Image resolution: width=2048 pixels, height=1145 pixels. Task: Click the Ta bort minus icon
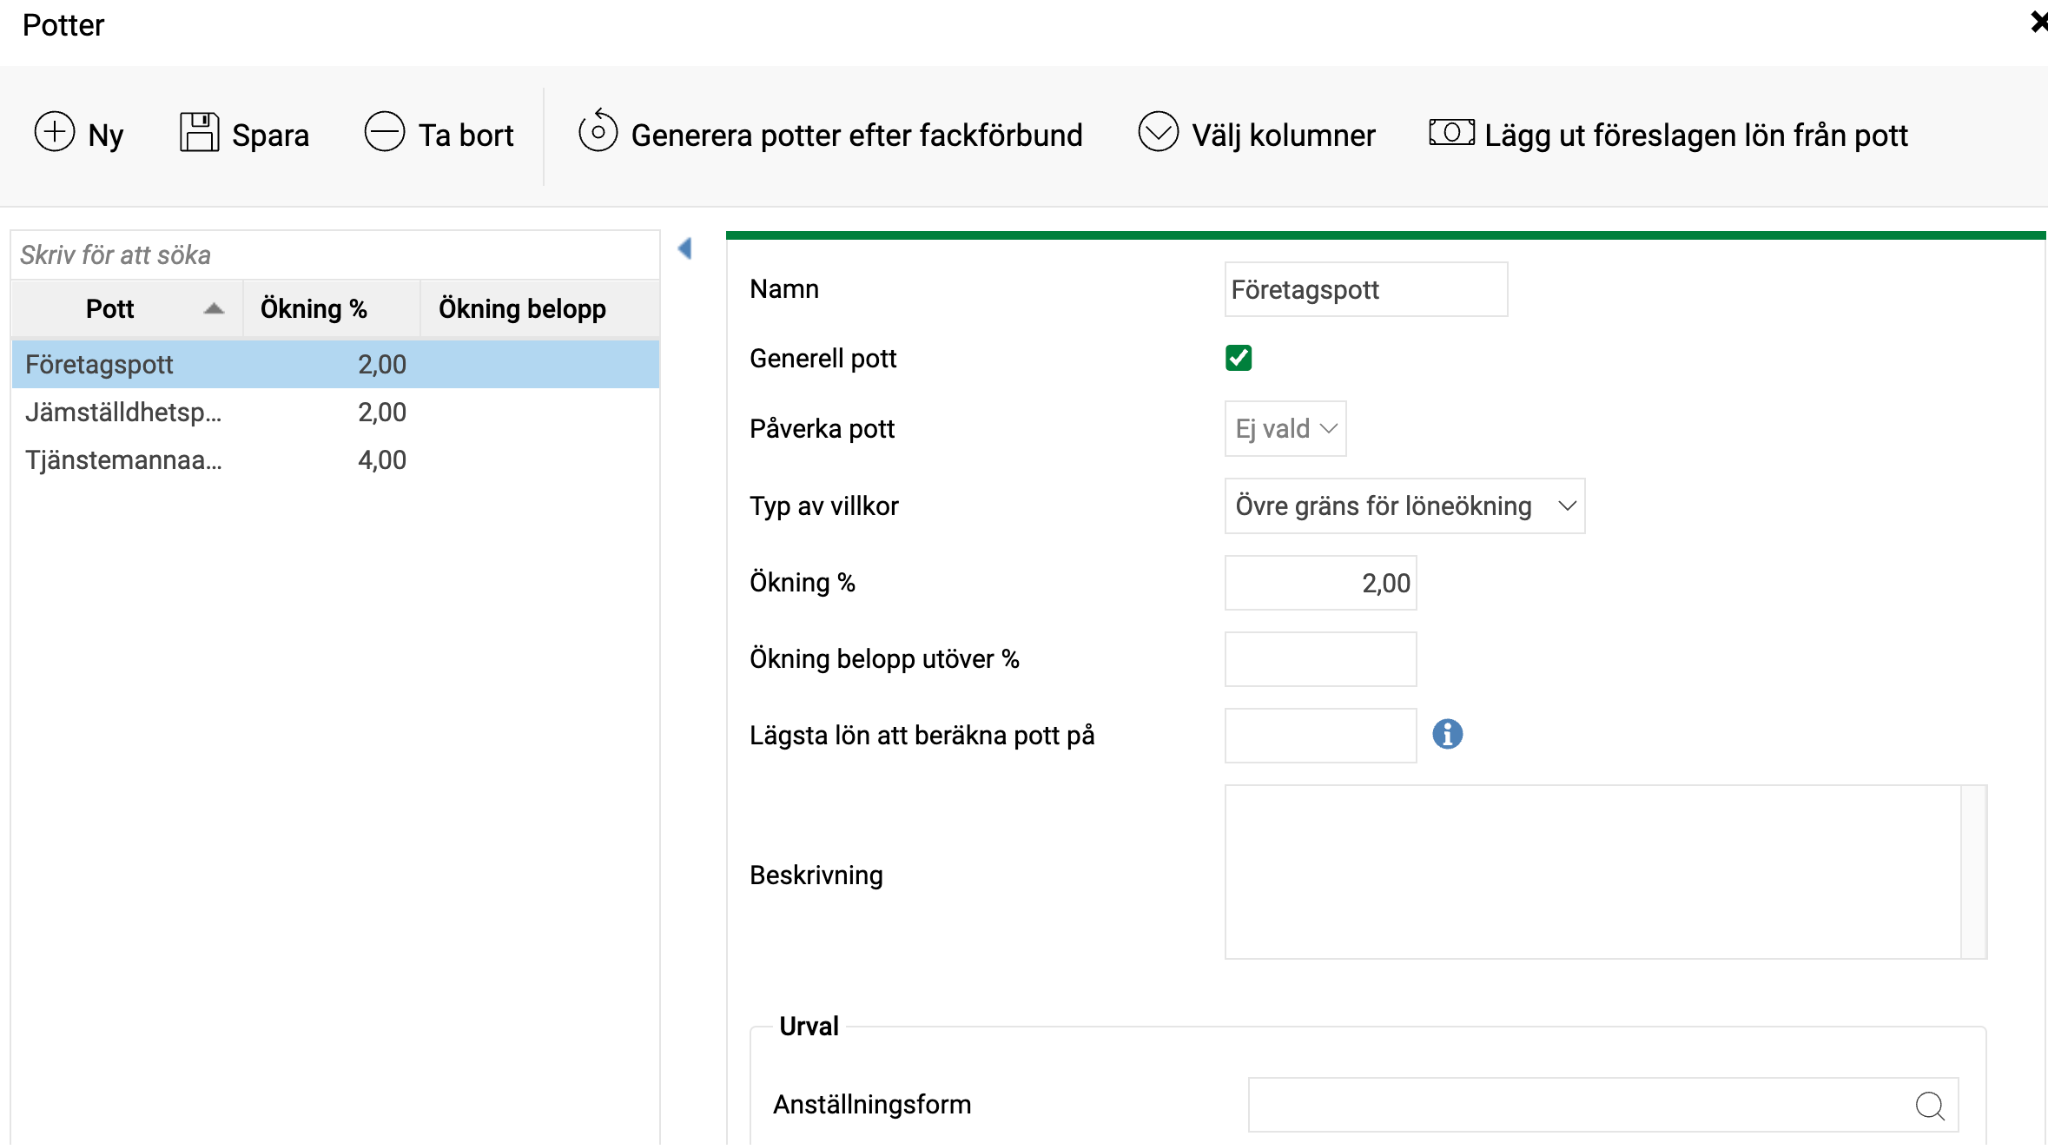coord(384,132)
